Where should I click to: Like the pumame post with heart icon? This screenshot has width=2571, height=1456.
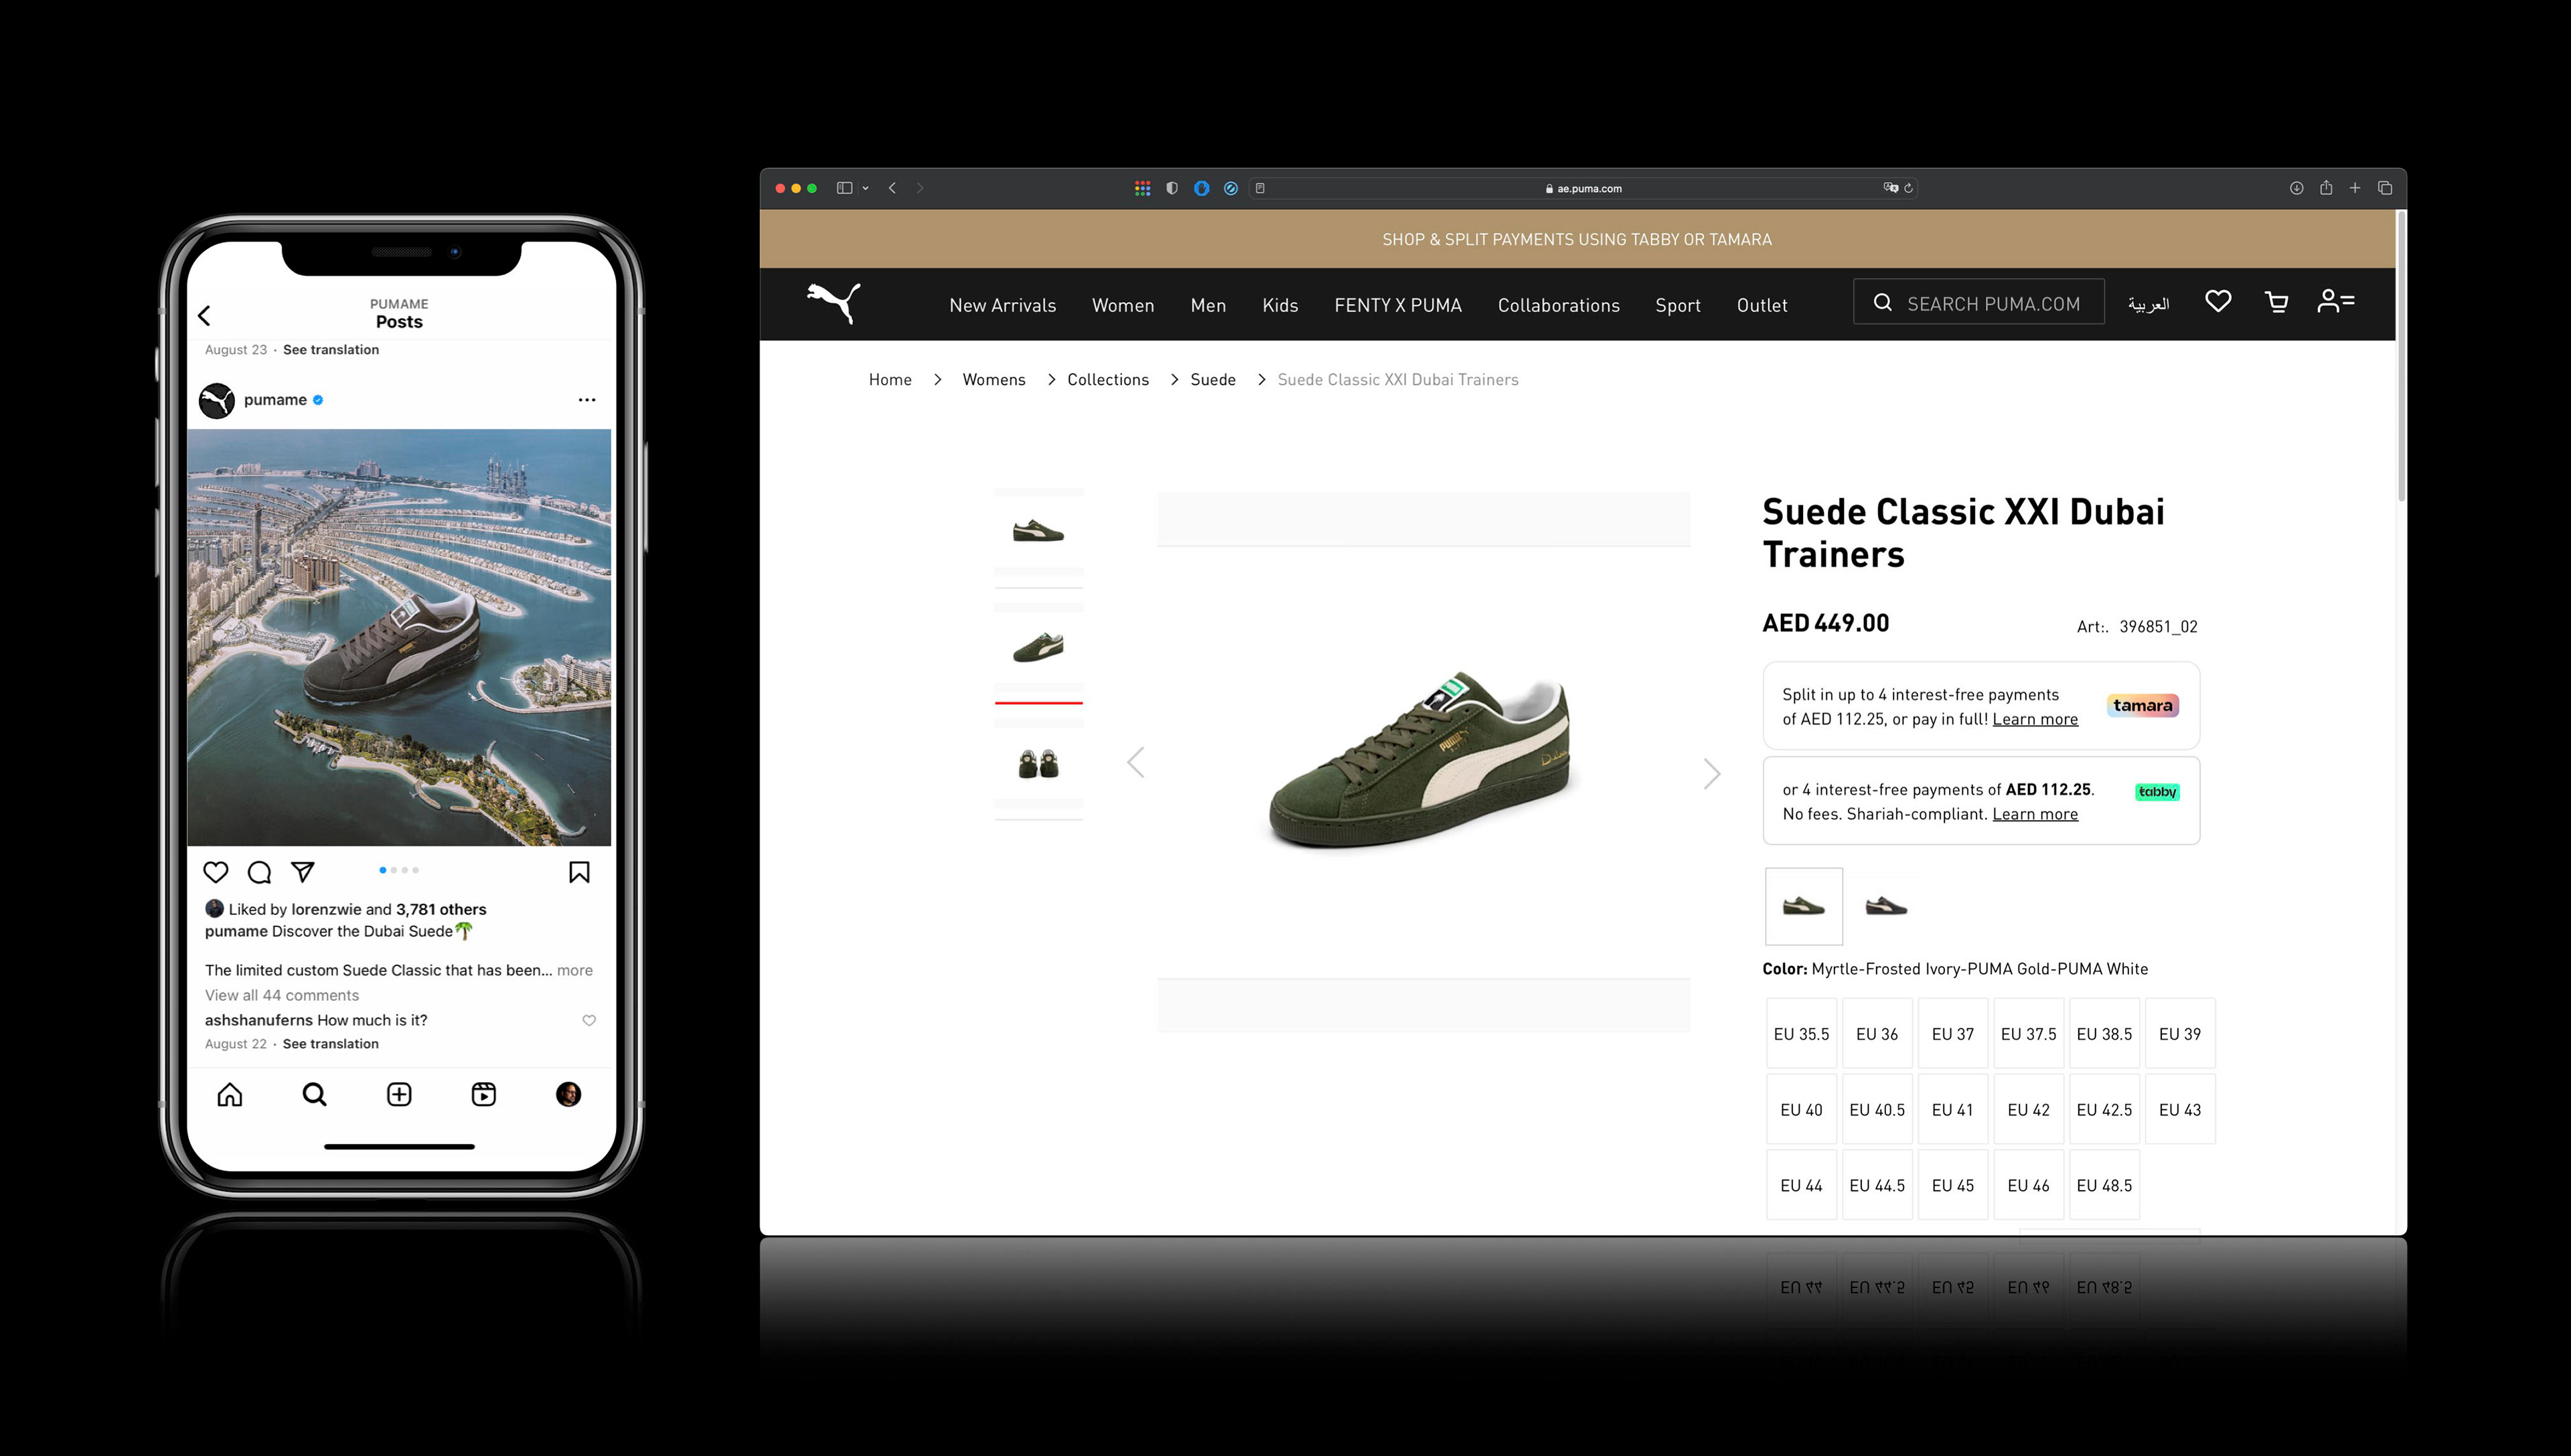point(216,872)
